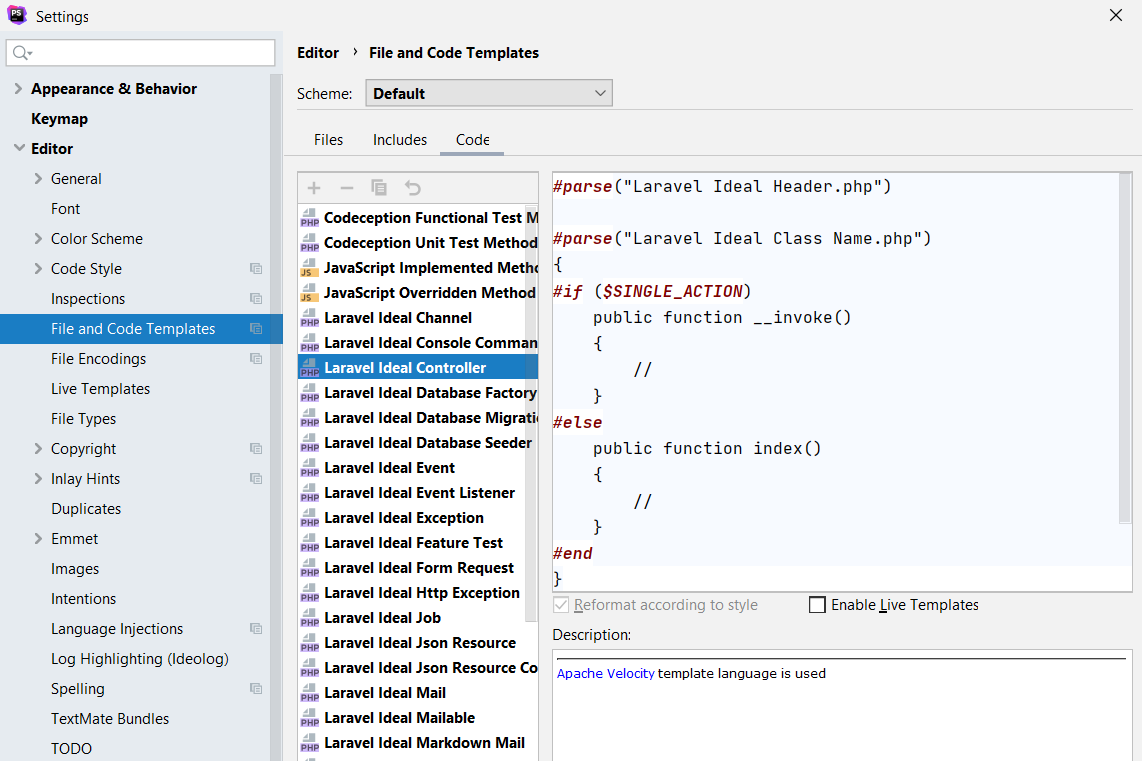Screen dimensions: 1142x761
Task: Expand the Appearance & Behavior section
Action: click(x=18, y=88)
